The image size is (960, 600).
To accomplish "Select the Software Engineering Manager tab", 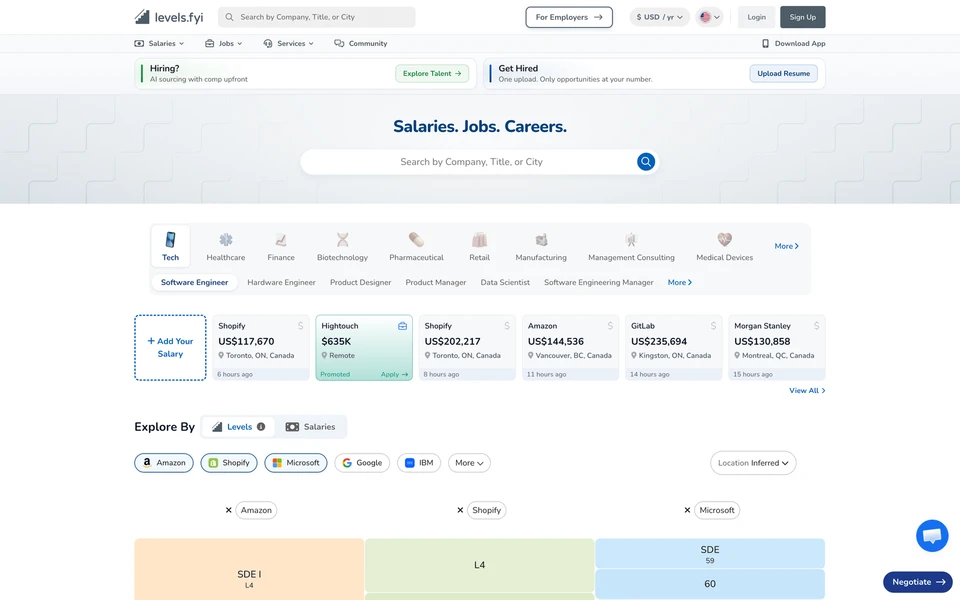I will (x=599, y=282).
